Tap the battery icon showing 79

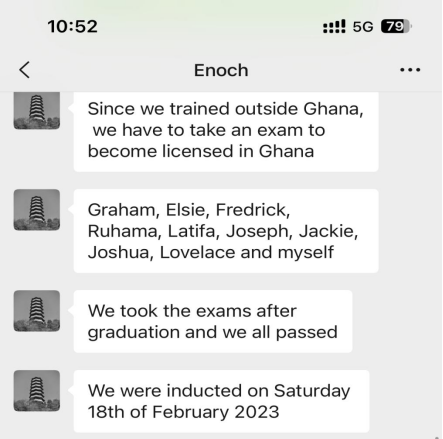[396, 26]
